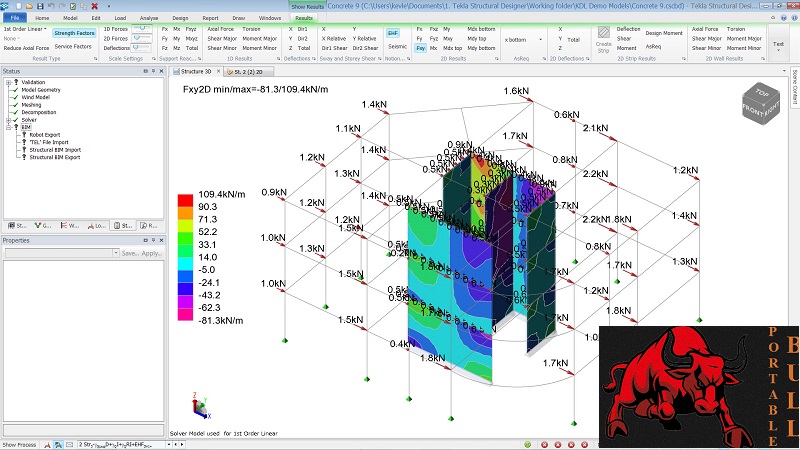
Task: Toggle EHF notional forces button
Action: (x=392, y=33)
